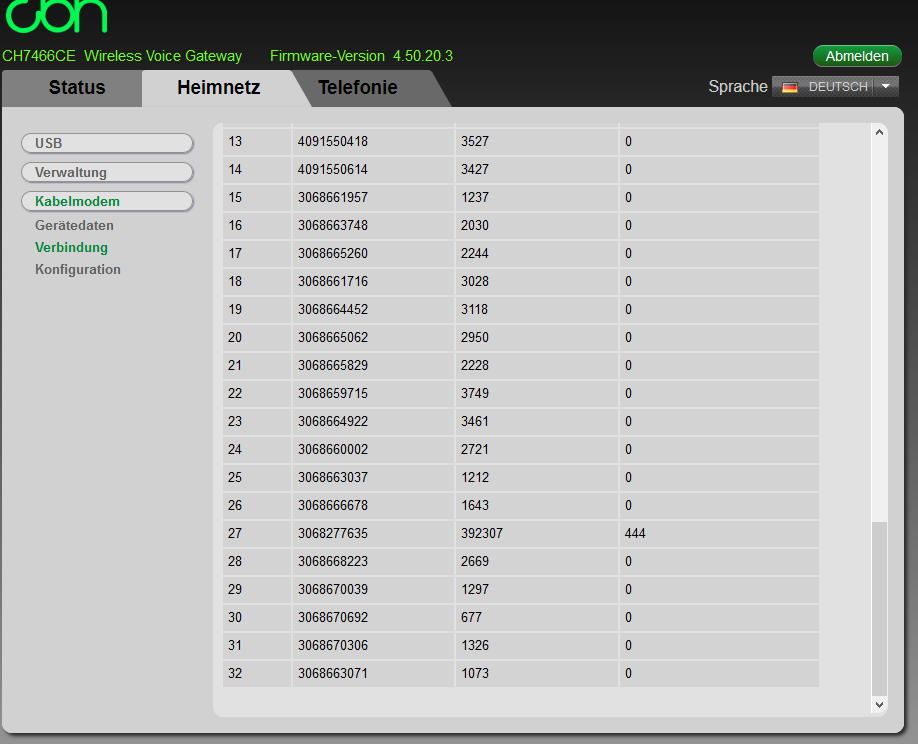
Task: Click the scrollbar up arrow
Action: [879, 131]
